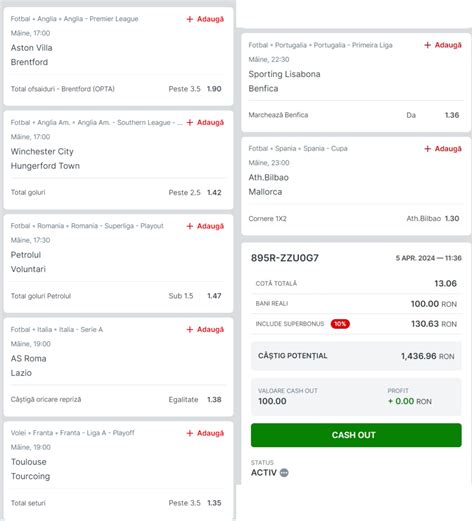Click the ACTIV status info icon

tap(284, 473)
